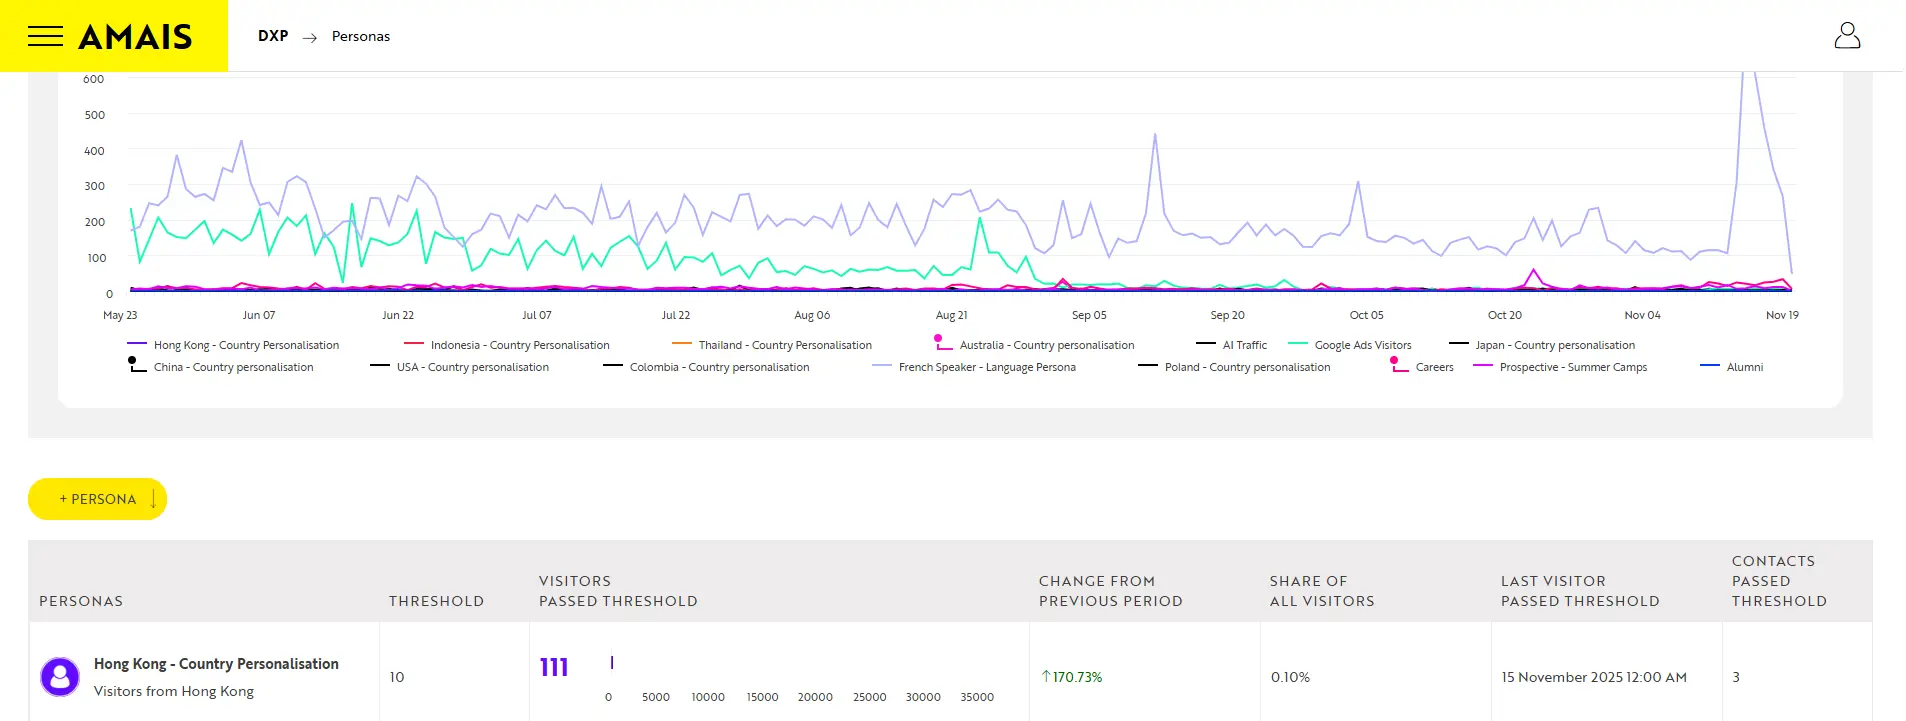Click the AMAIS logo

[135, 37]
